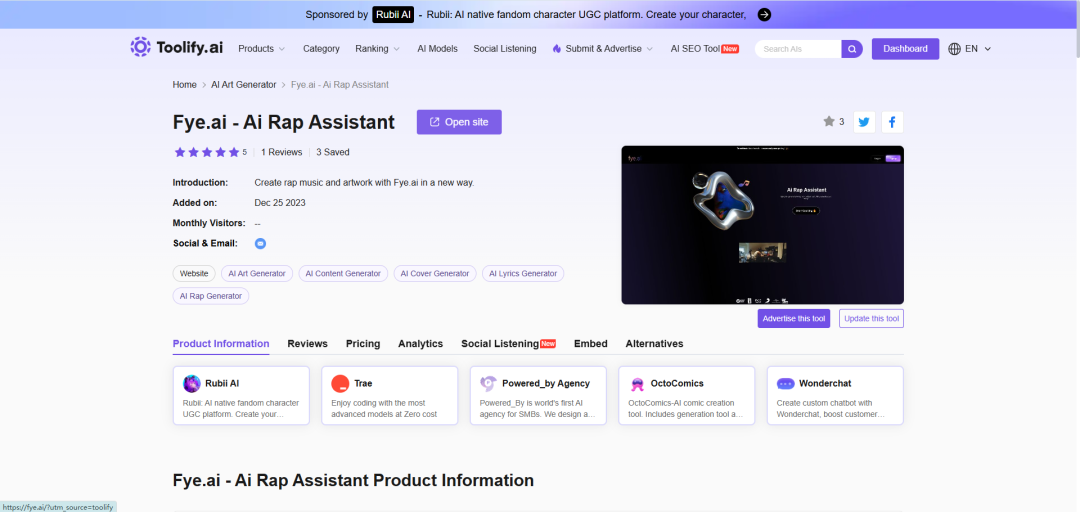This screenshot has width=1080, height=512.
Task: Click the Dashboard button
Action: click(905, 49)
